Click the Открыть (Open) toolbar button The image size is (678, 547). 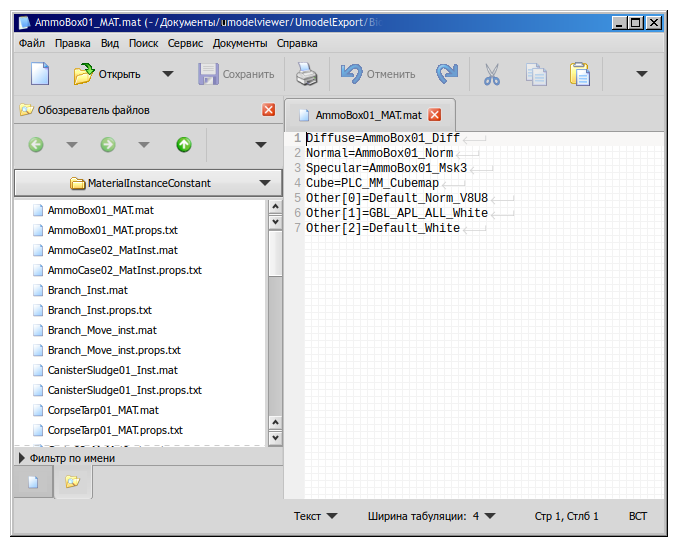tap(107, 74)
